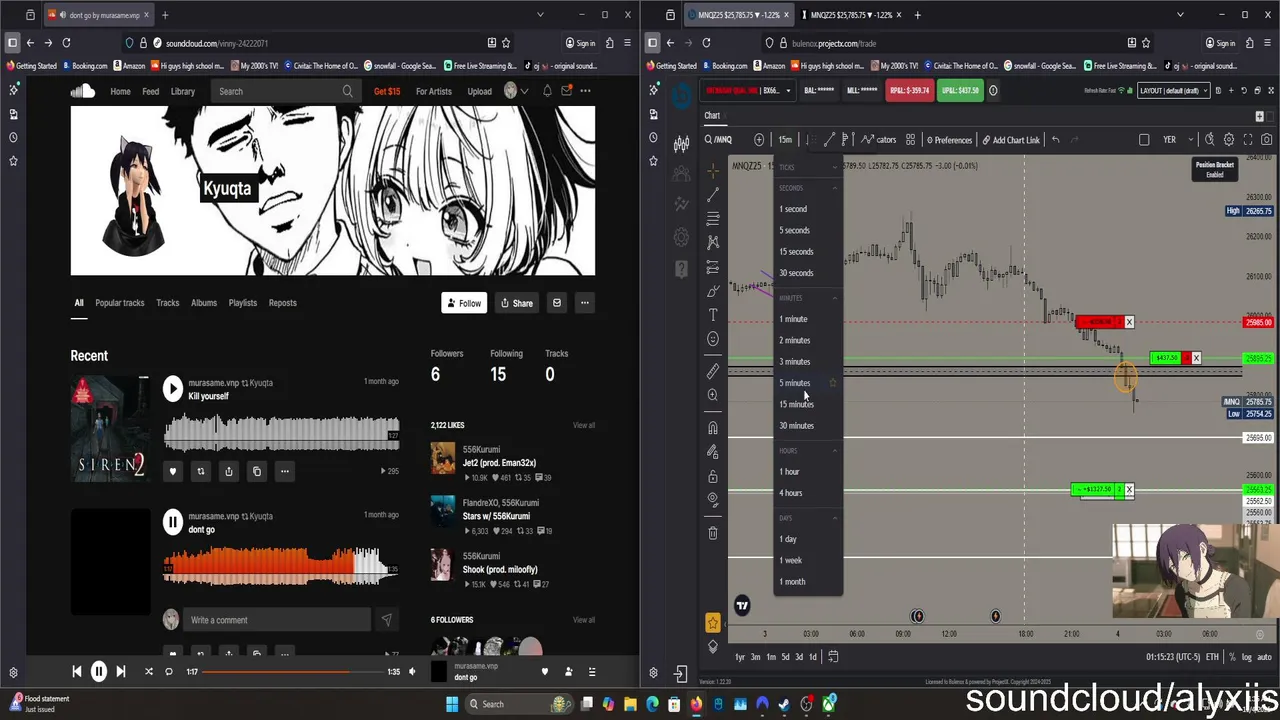
Task: Toggle repeat in the SoundCloud player
Action: pos(169,672)
